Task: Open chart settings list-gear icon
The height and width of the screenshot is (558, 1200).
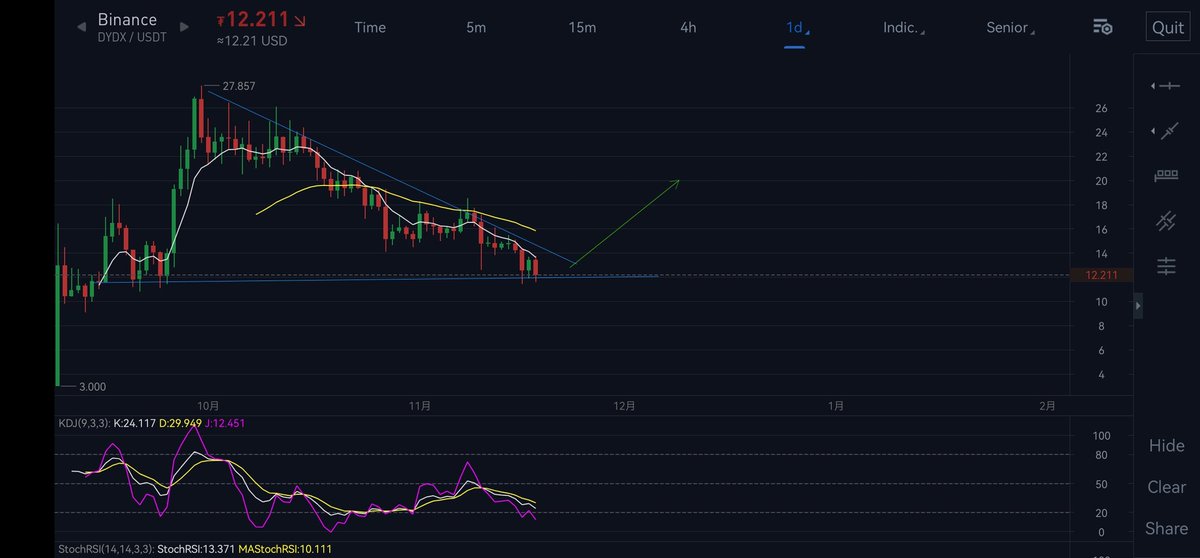Action: (x=1103, y=27)
